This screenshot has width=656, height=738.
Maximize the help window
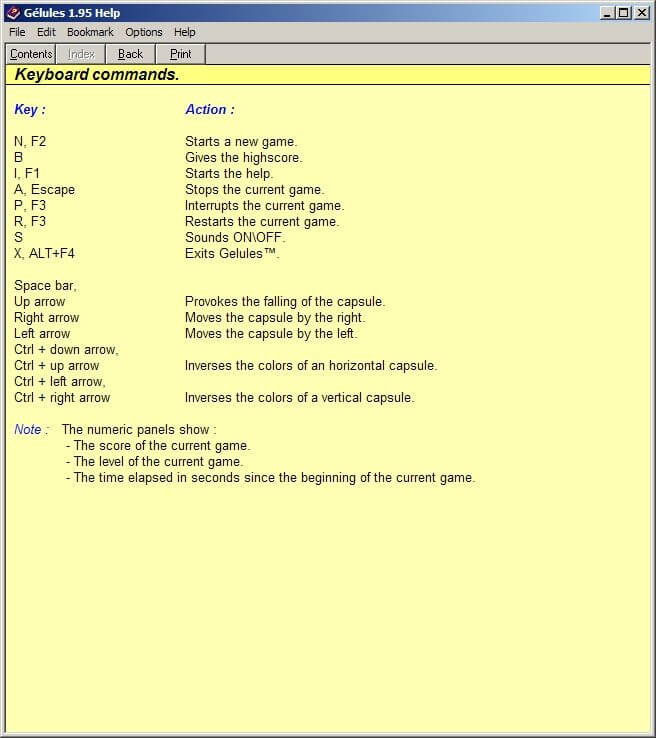pyautogui.click(x=623, y=13)
